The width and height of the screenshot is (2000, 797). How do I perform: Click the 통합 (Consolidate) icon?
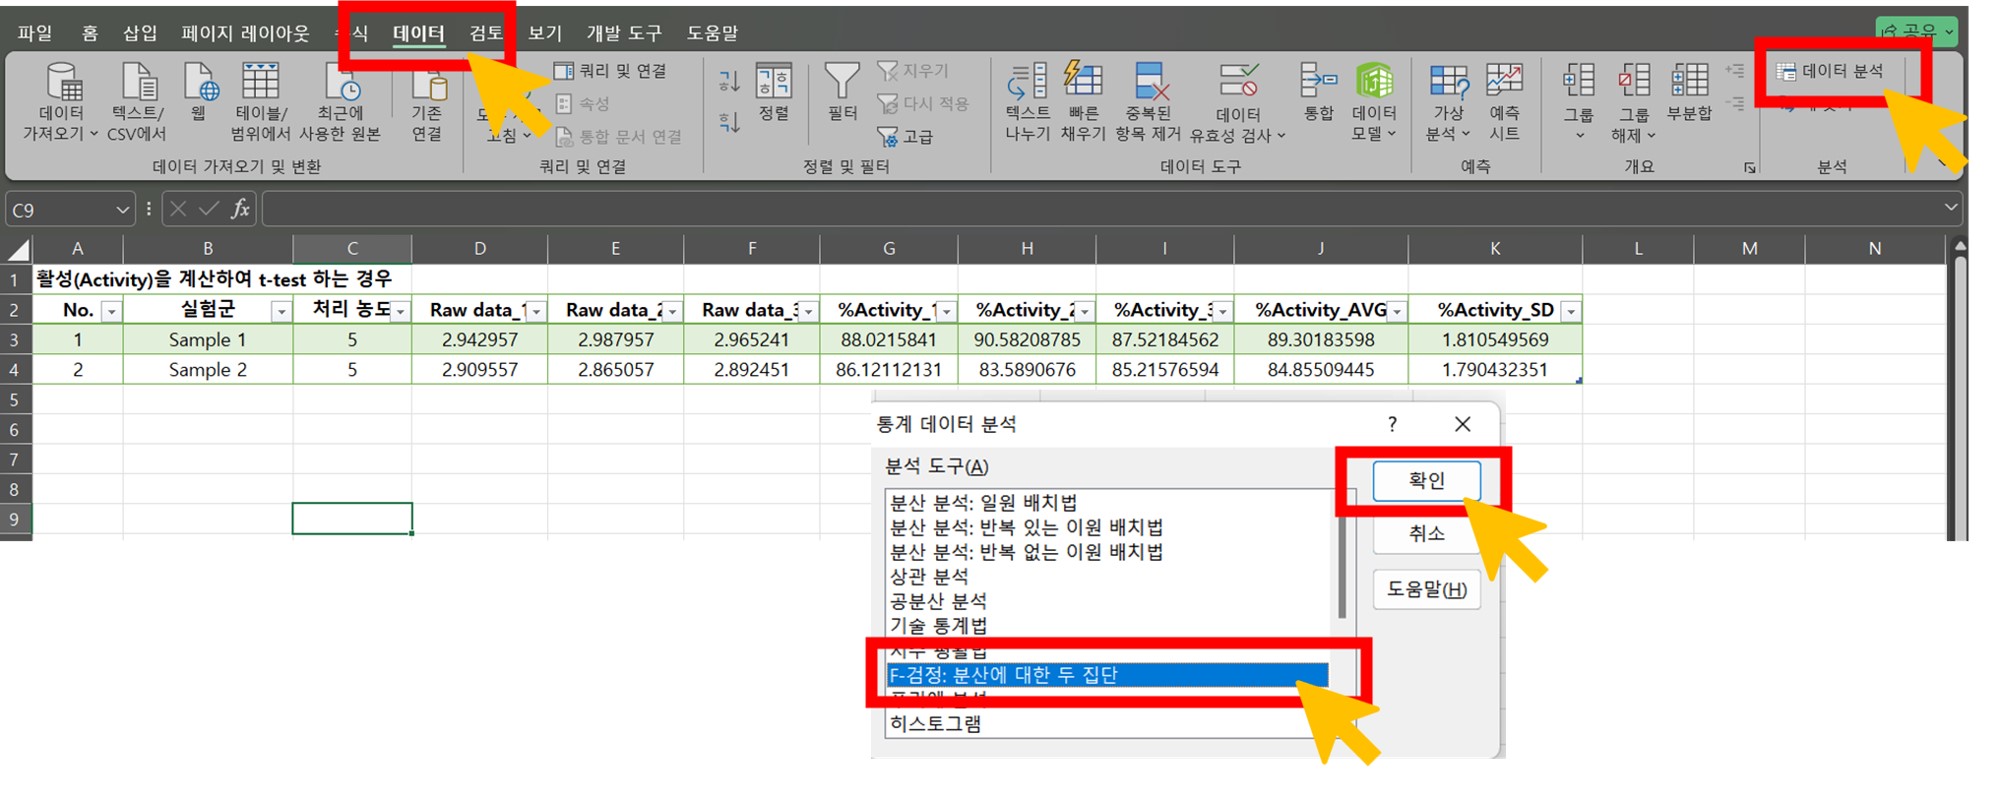[x=1318, y=91]
